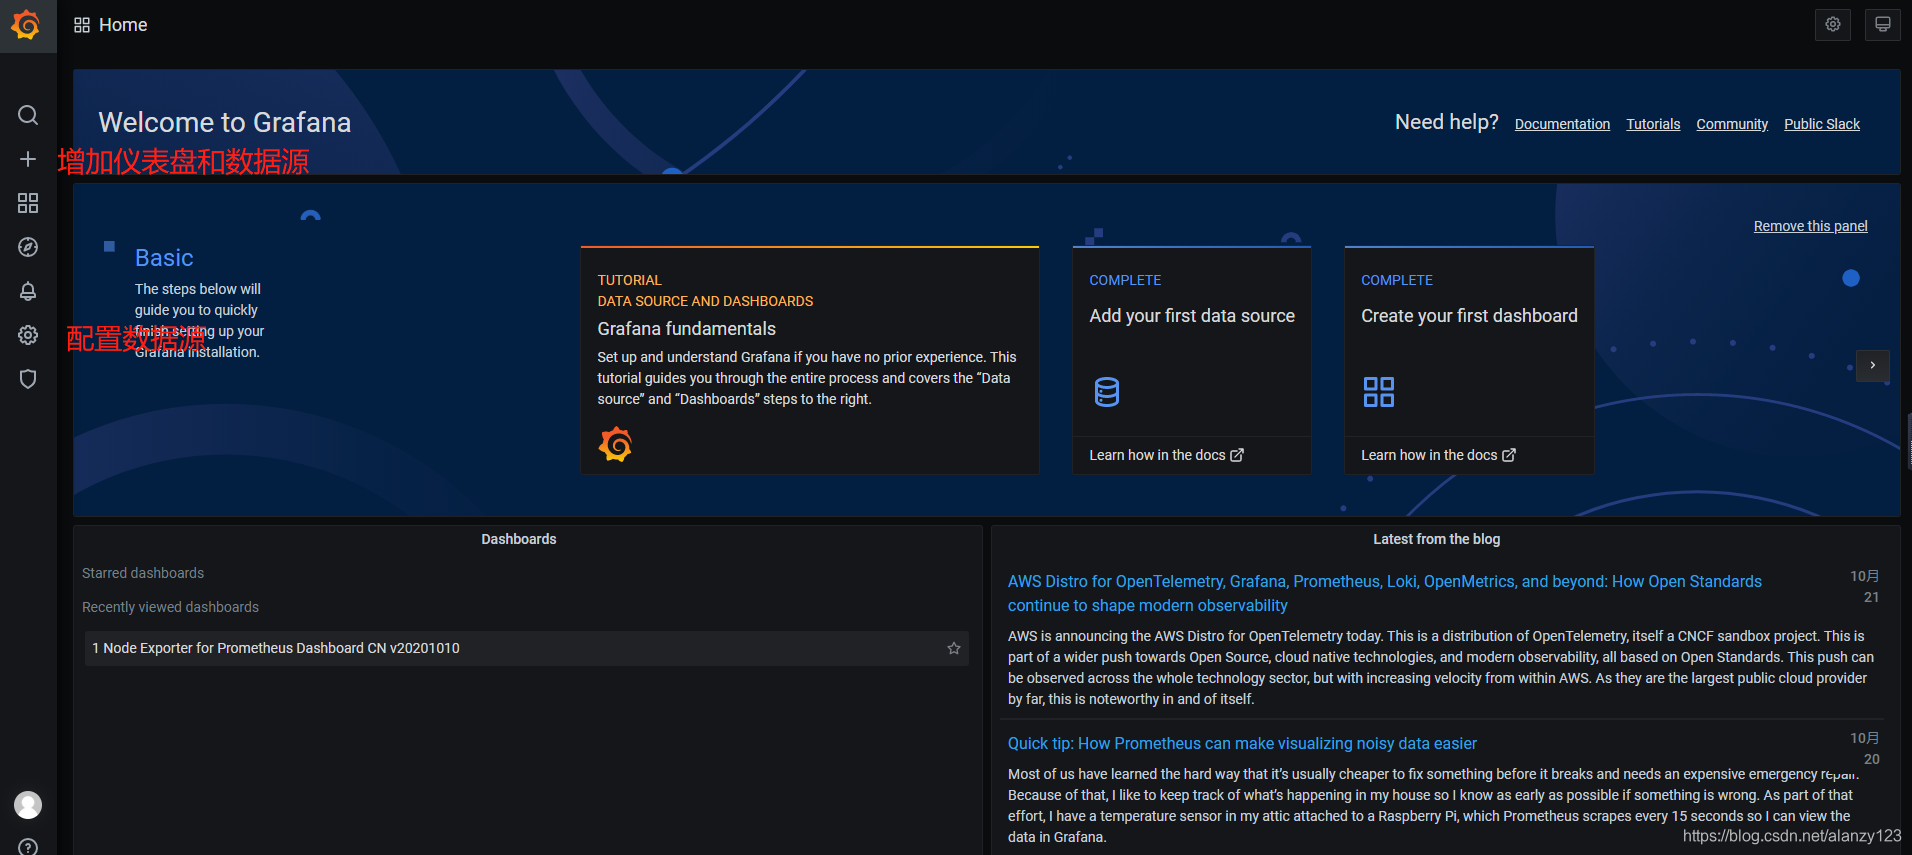
Task: Click the Grafana logo in sidebar
Action: click(27, 25)
